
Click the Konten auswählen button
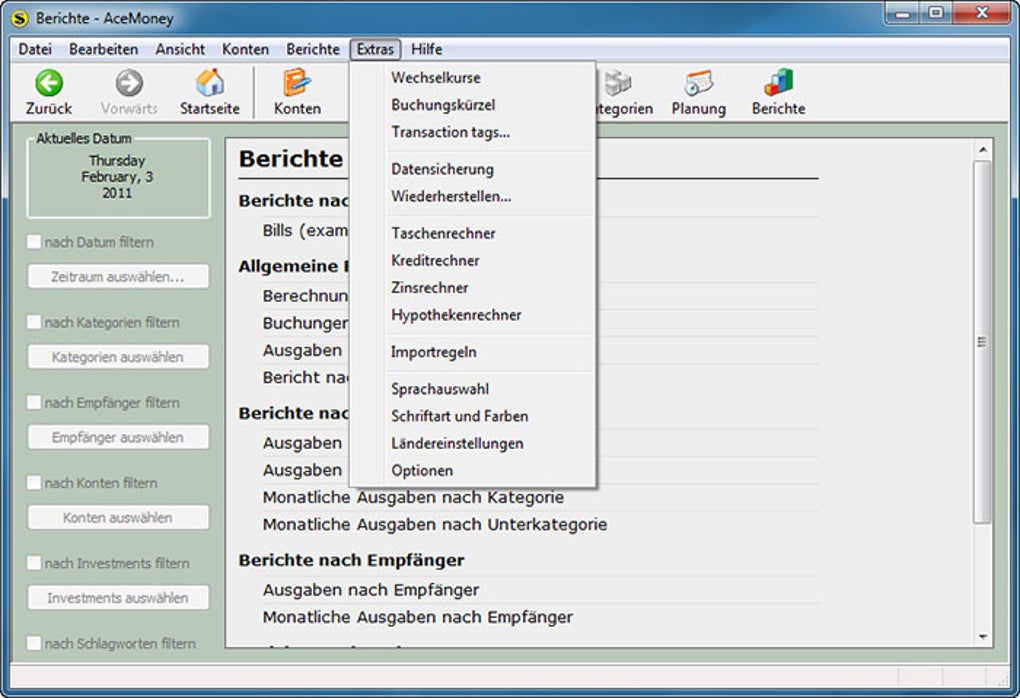(x=118, y=518)
